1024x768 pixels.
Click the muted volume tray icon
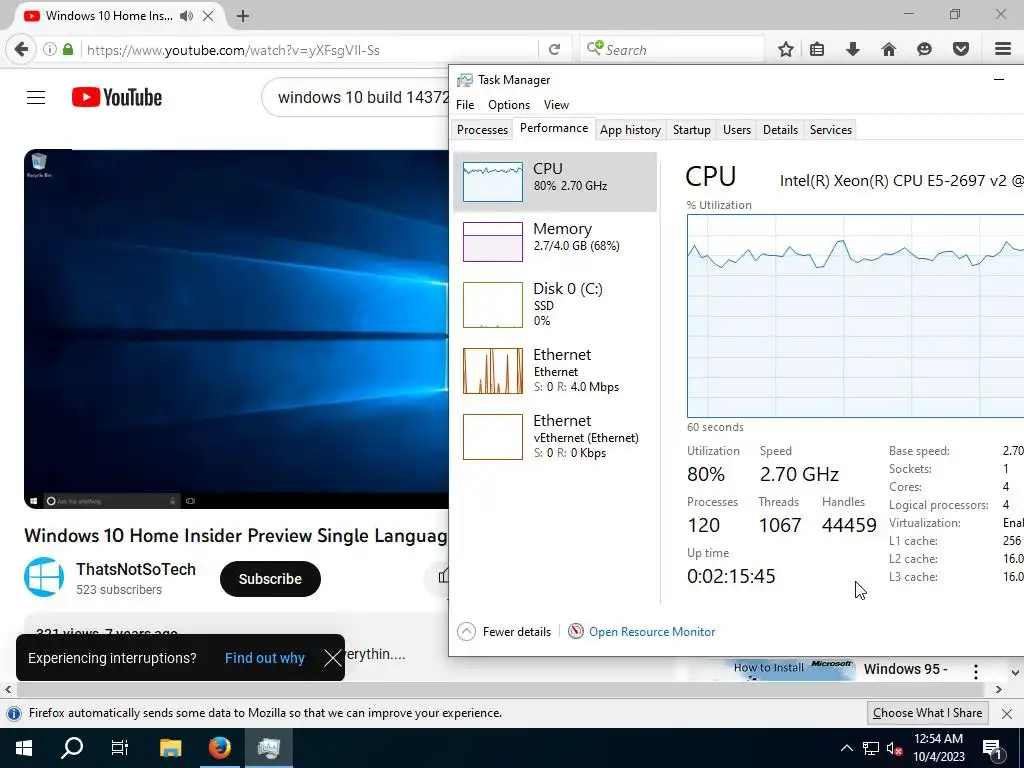click(894, 748)
